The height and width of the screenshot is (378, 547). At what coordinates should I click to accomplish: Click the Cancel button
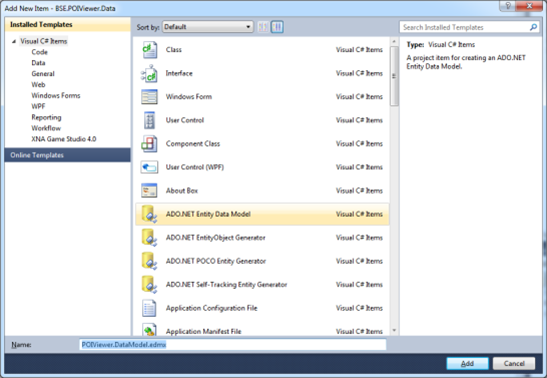pyautogui.click(x=514, y=363)
